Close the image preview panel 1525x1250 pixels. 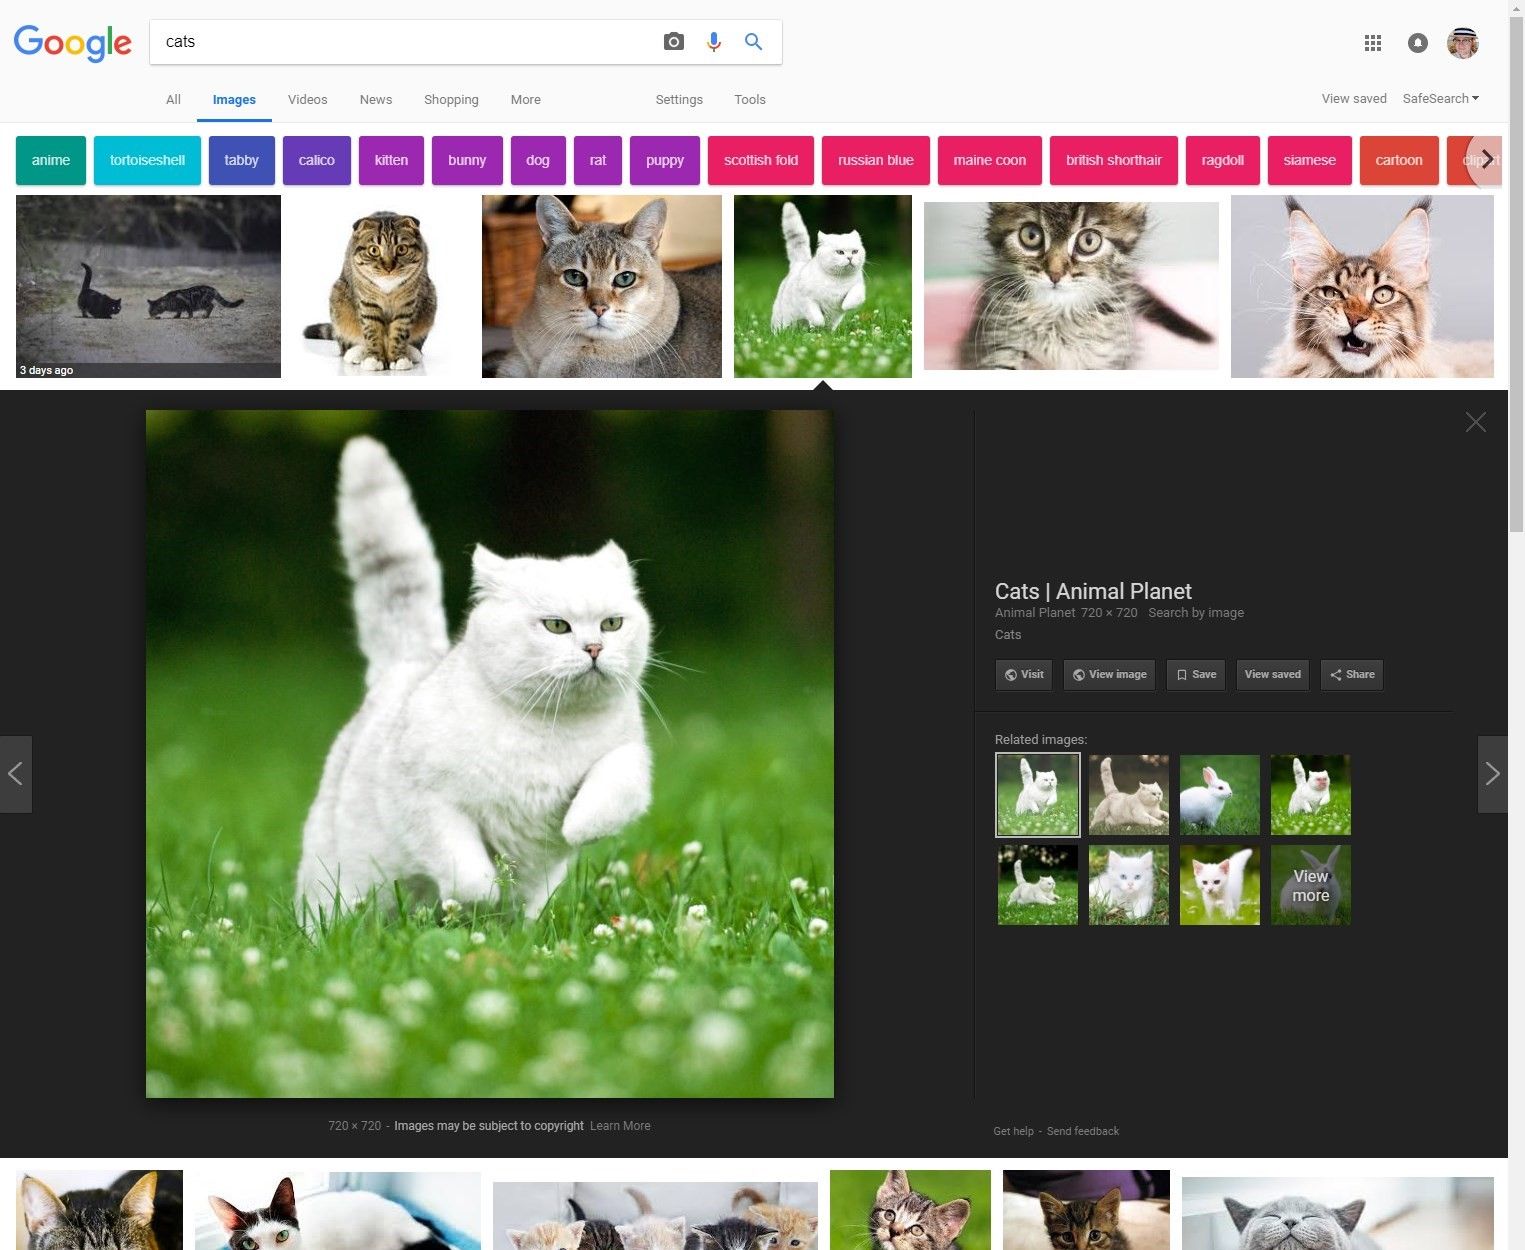click(1475, 421)
